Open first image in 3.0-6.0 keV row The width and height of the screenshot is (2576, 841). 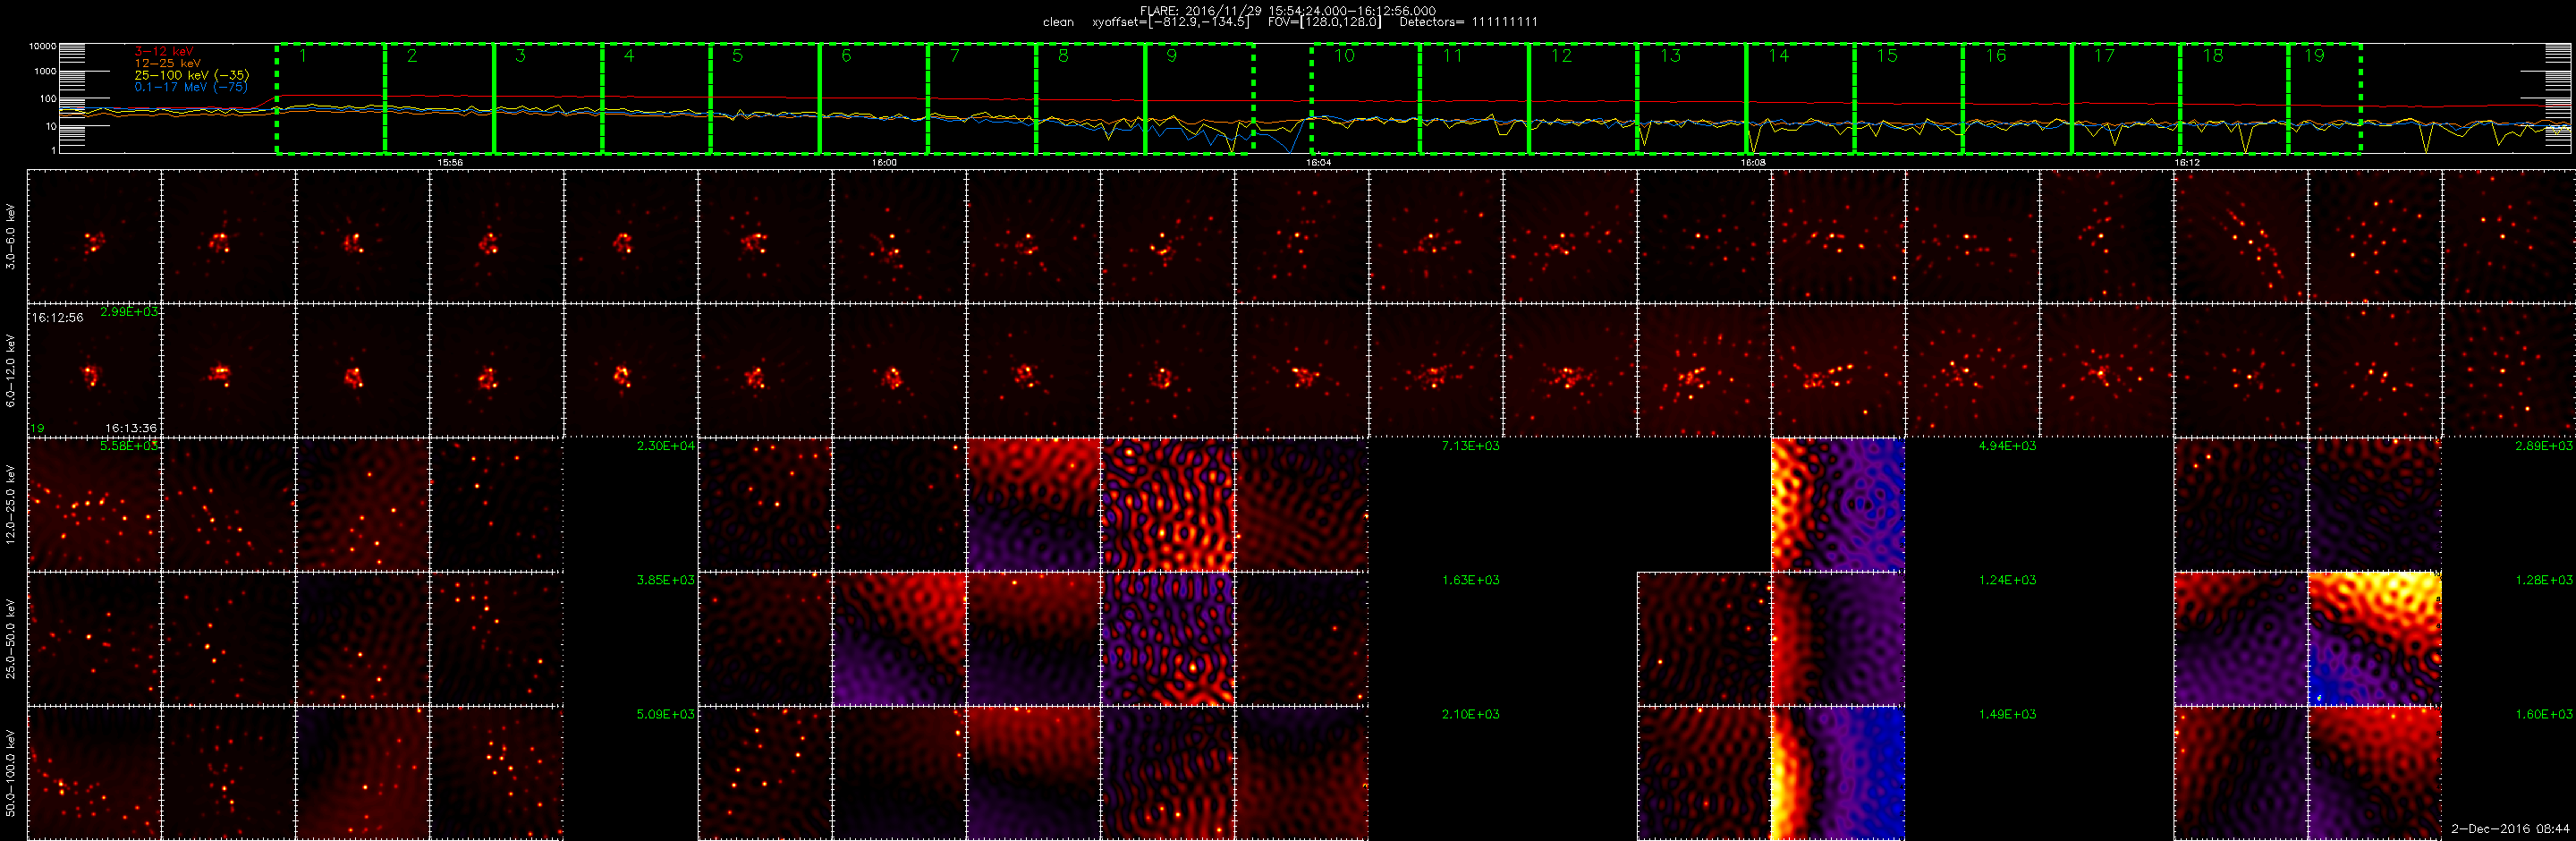click(94, 236)
